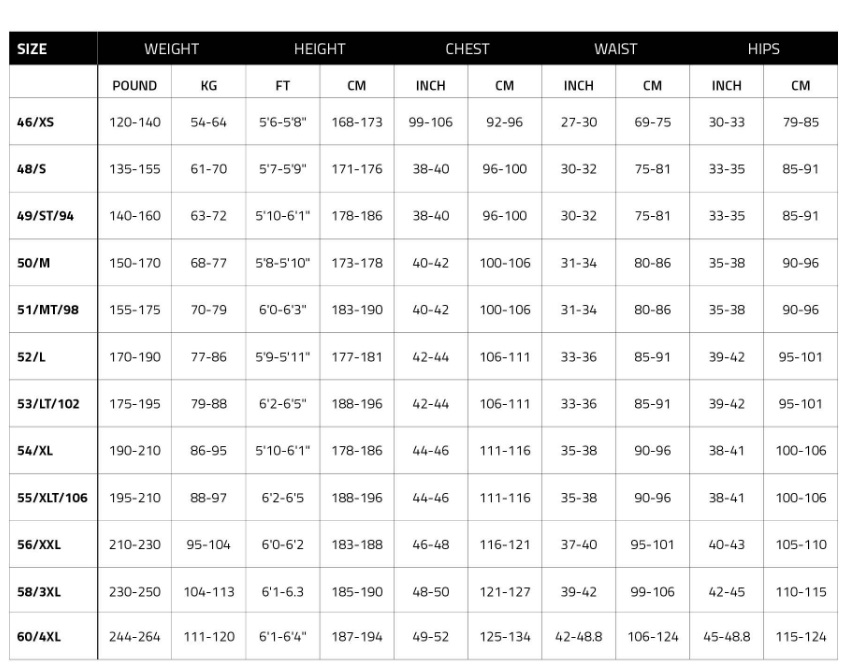Select the 46/XS size row label
This screenshot has height=670, width=847.
[x=35, y=122]
